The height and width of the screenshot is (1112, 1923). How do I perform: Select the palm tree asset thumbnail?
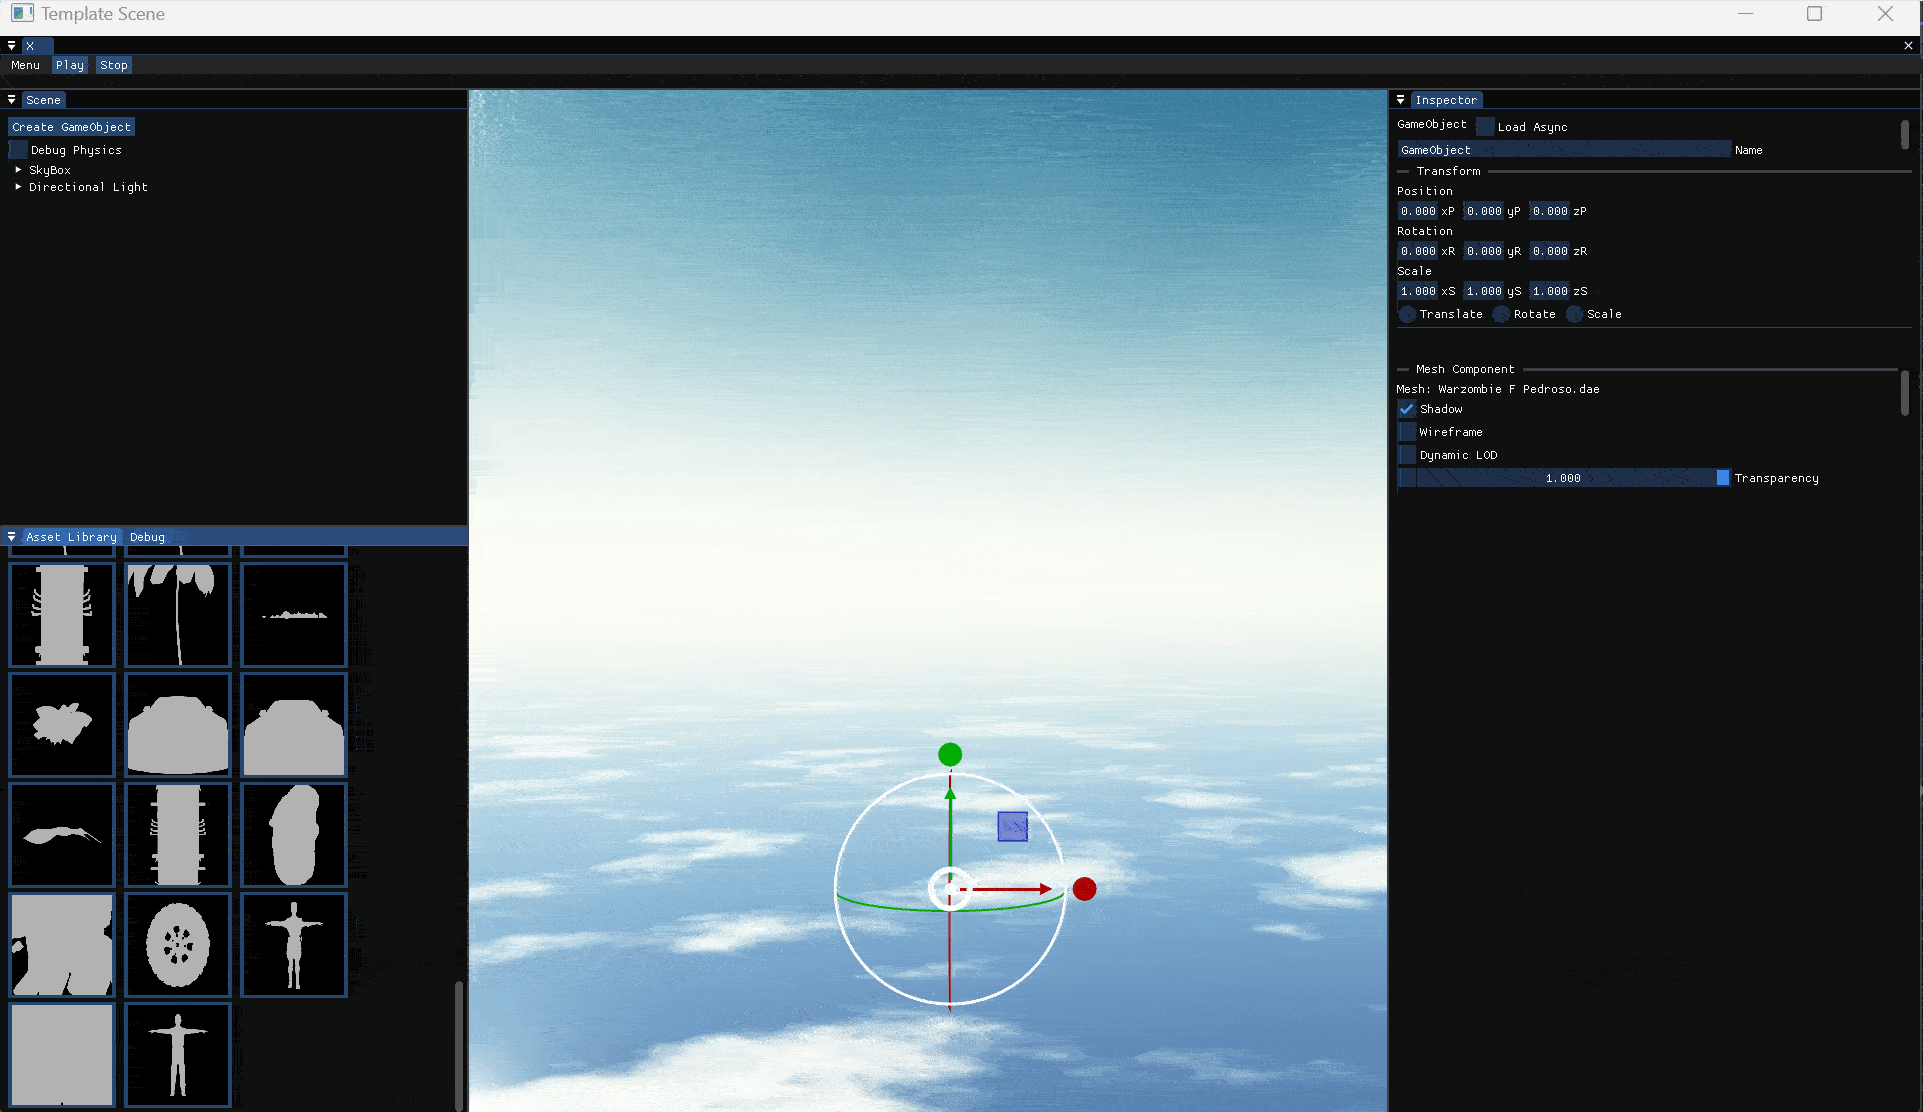(x=178, y=614)
